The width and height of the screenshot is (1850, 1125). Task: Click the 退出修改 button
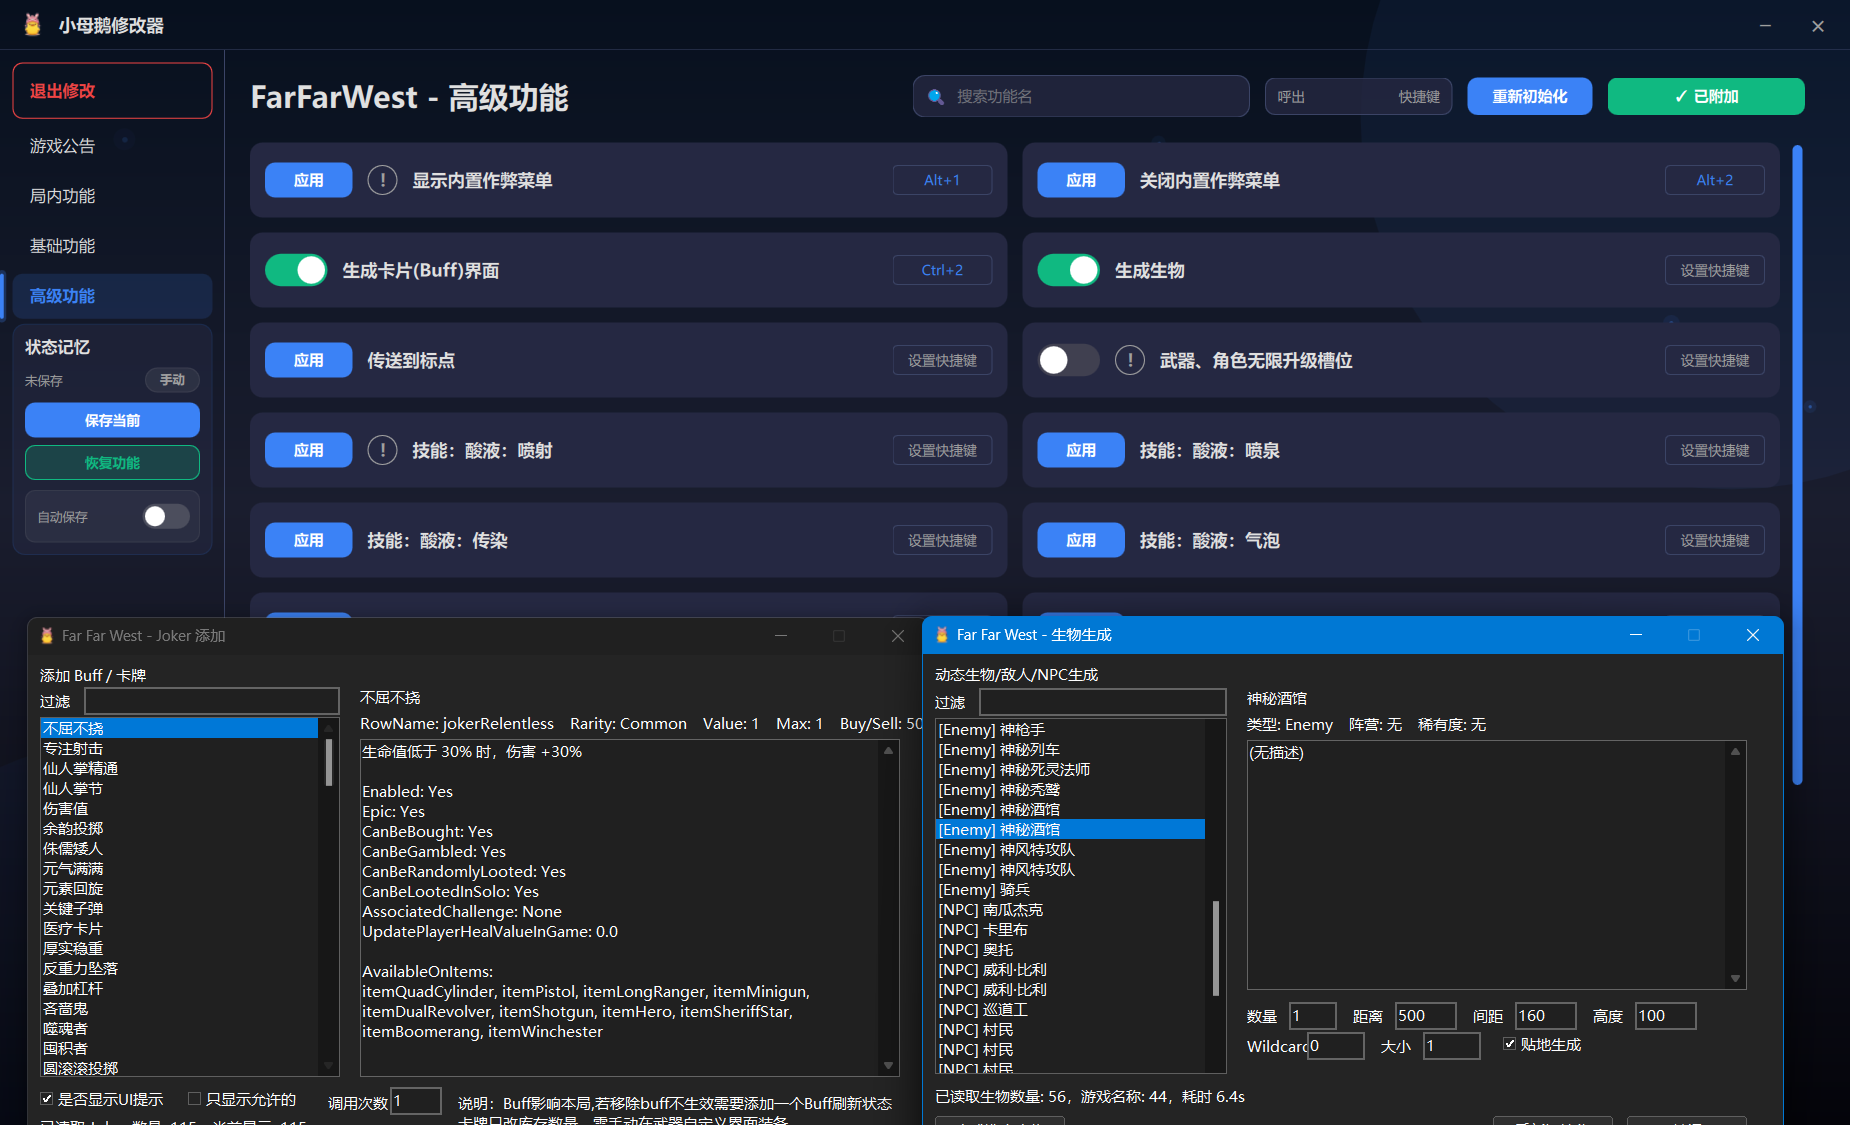pyautogui.click(x=112, y=91)
